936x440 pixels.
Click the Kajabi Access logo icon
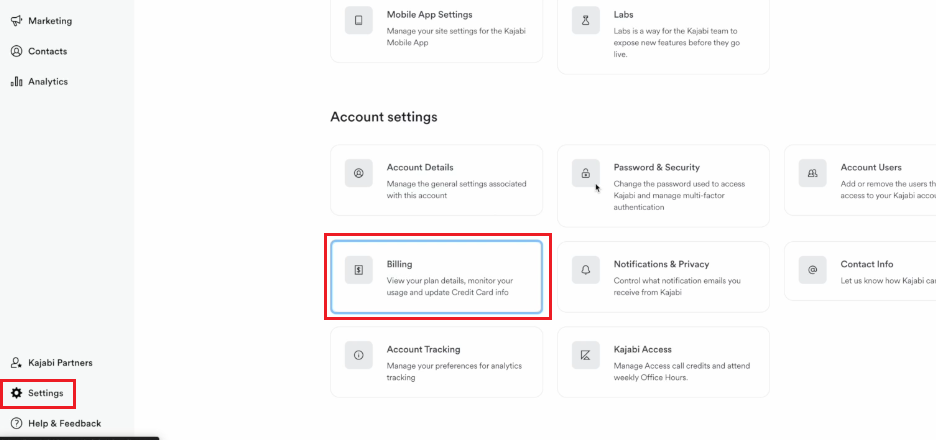586,355
